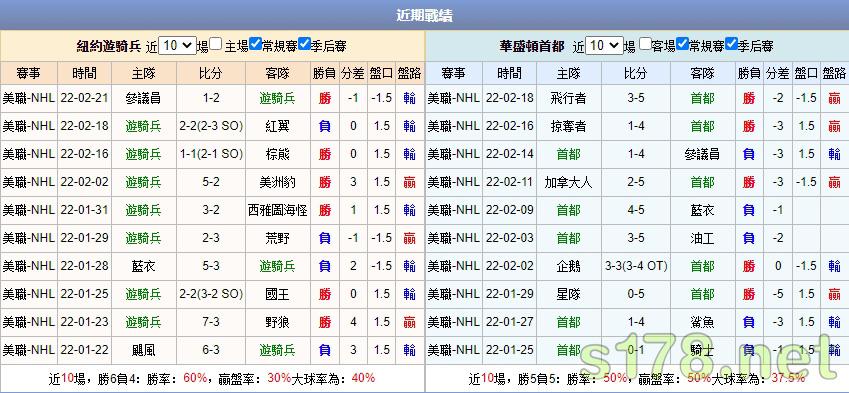This screenshot has width=849, height=393.
Task: Enable the 主場 checkbox for 紐約遊騎兵
Action: point(216,44)
